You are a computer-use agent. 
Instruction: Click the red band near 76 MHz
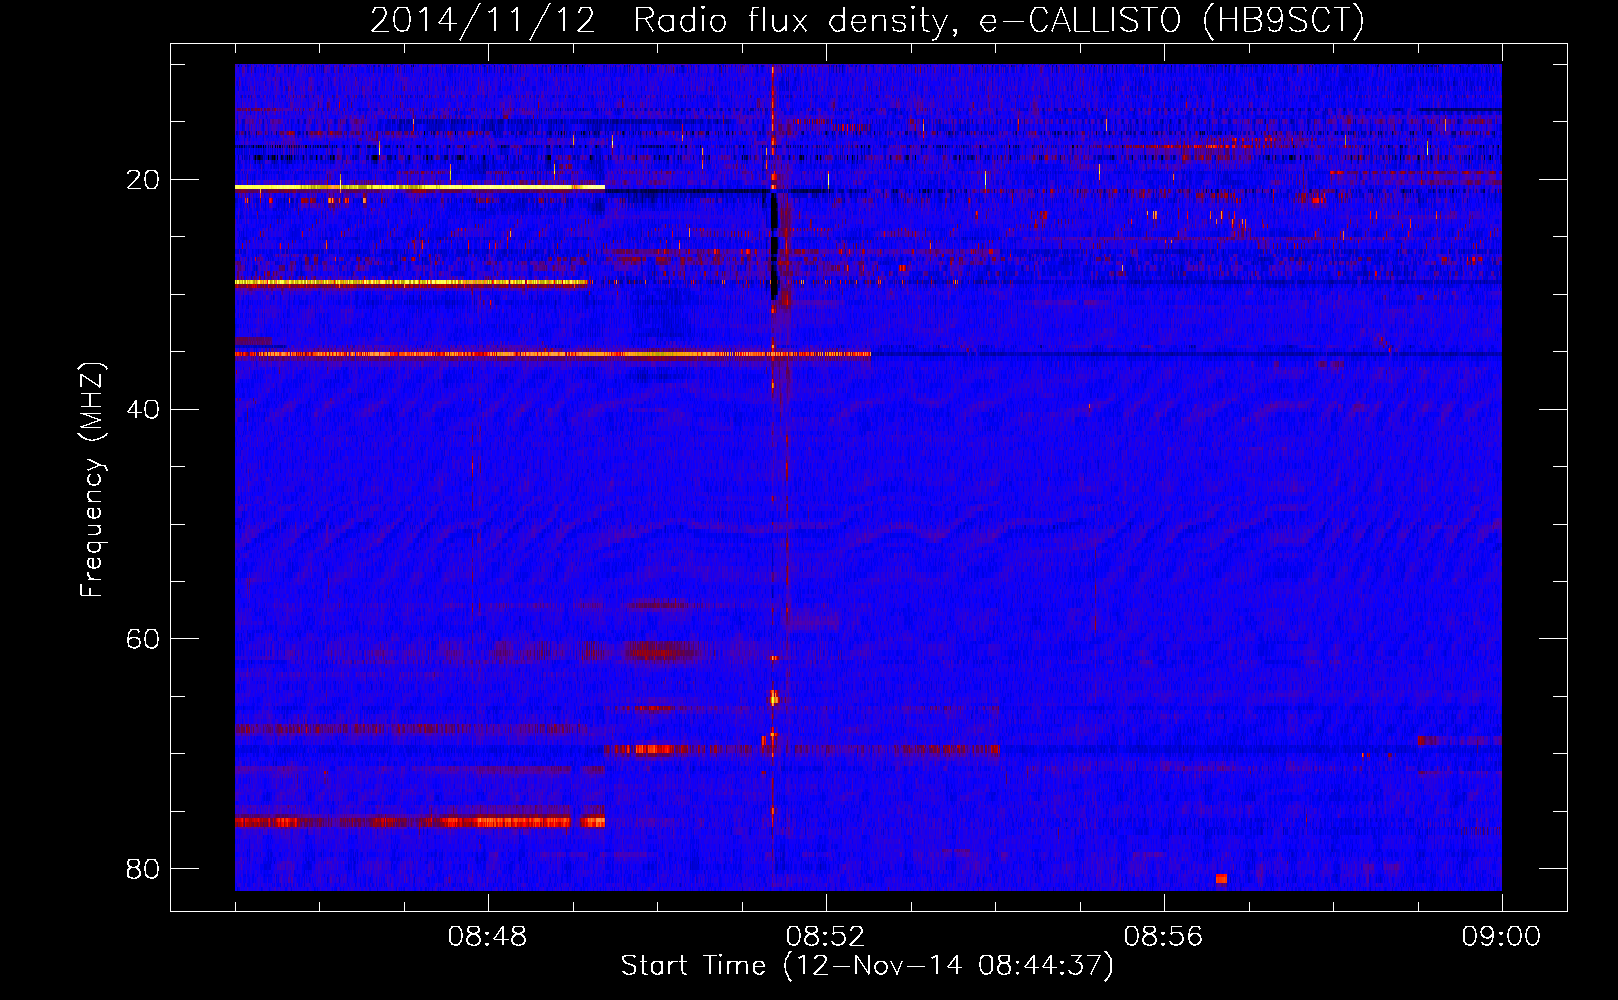pyautogui.click(x=420, y=822)
